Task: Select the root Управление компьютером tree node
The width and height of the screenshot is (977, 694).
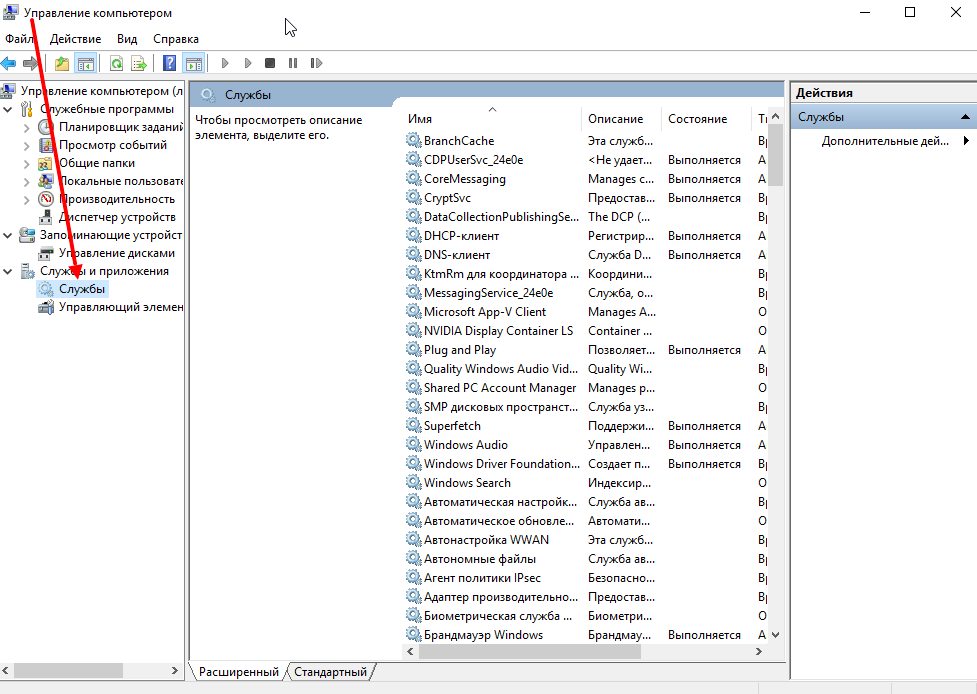Action: (x=101, y=91)
